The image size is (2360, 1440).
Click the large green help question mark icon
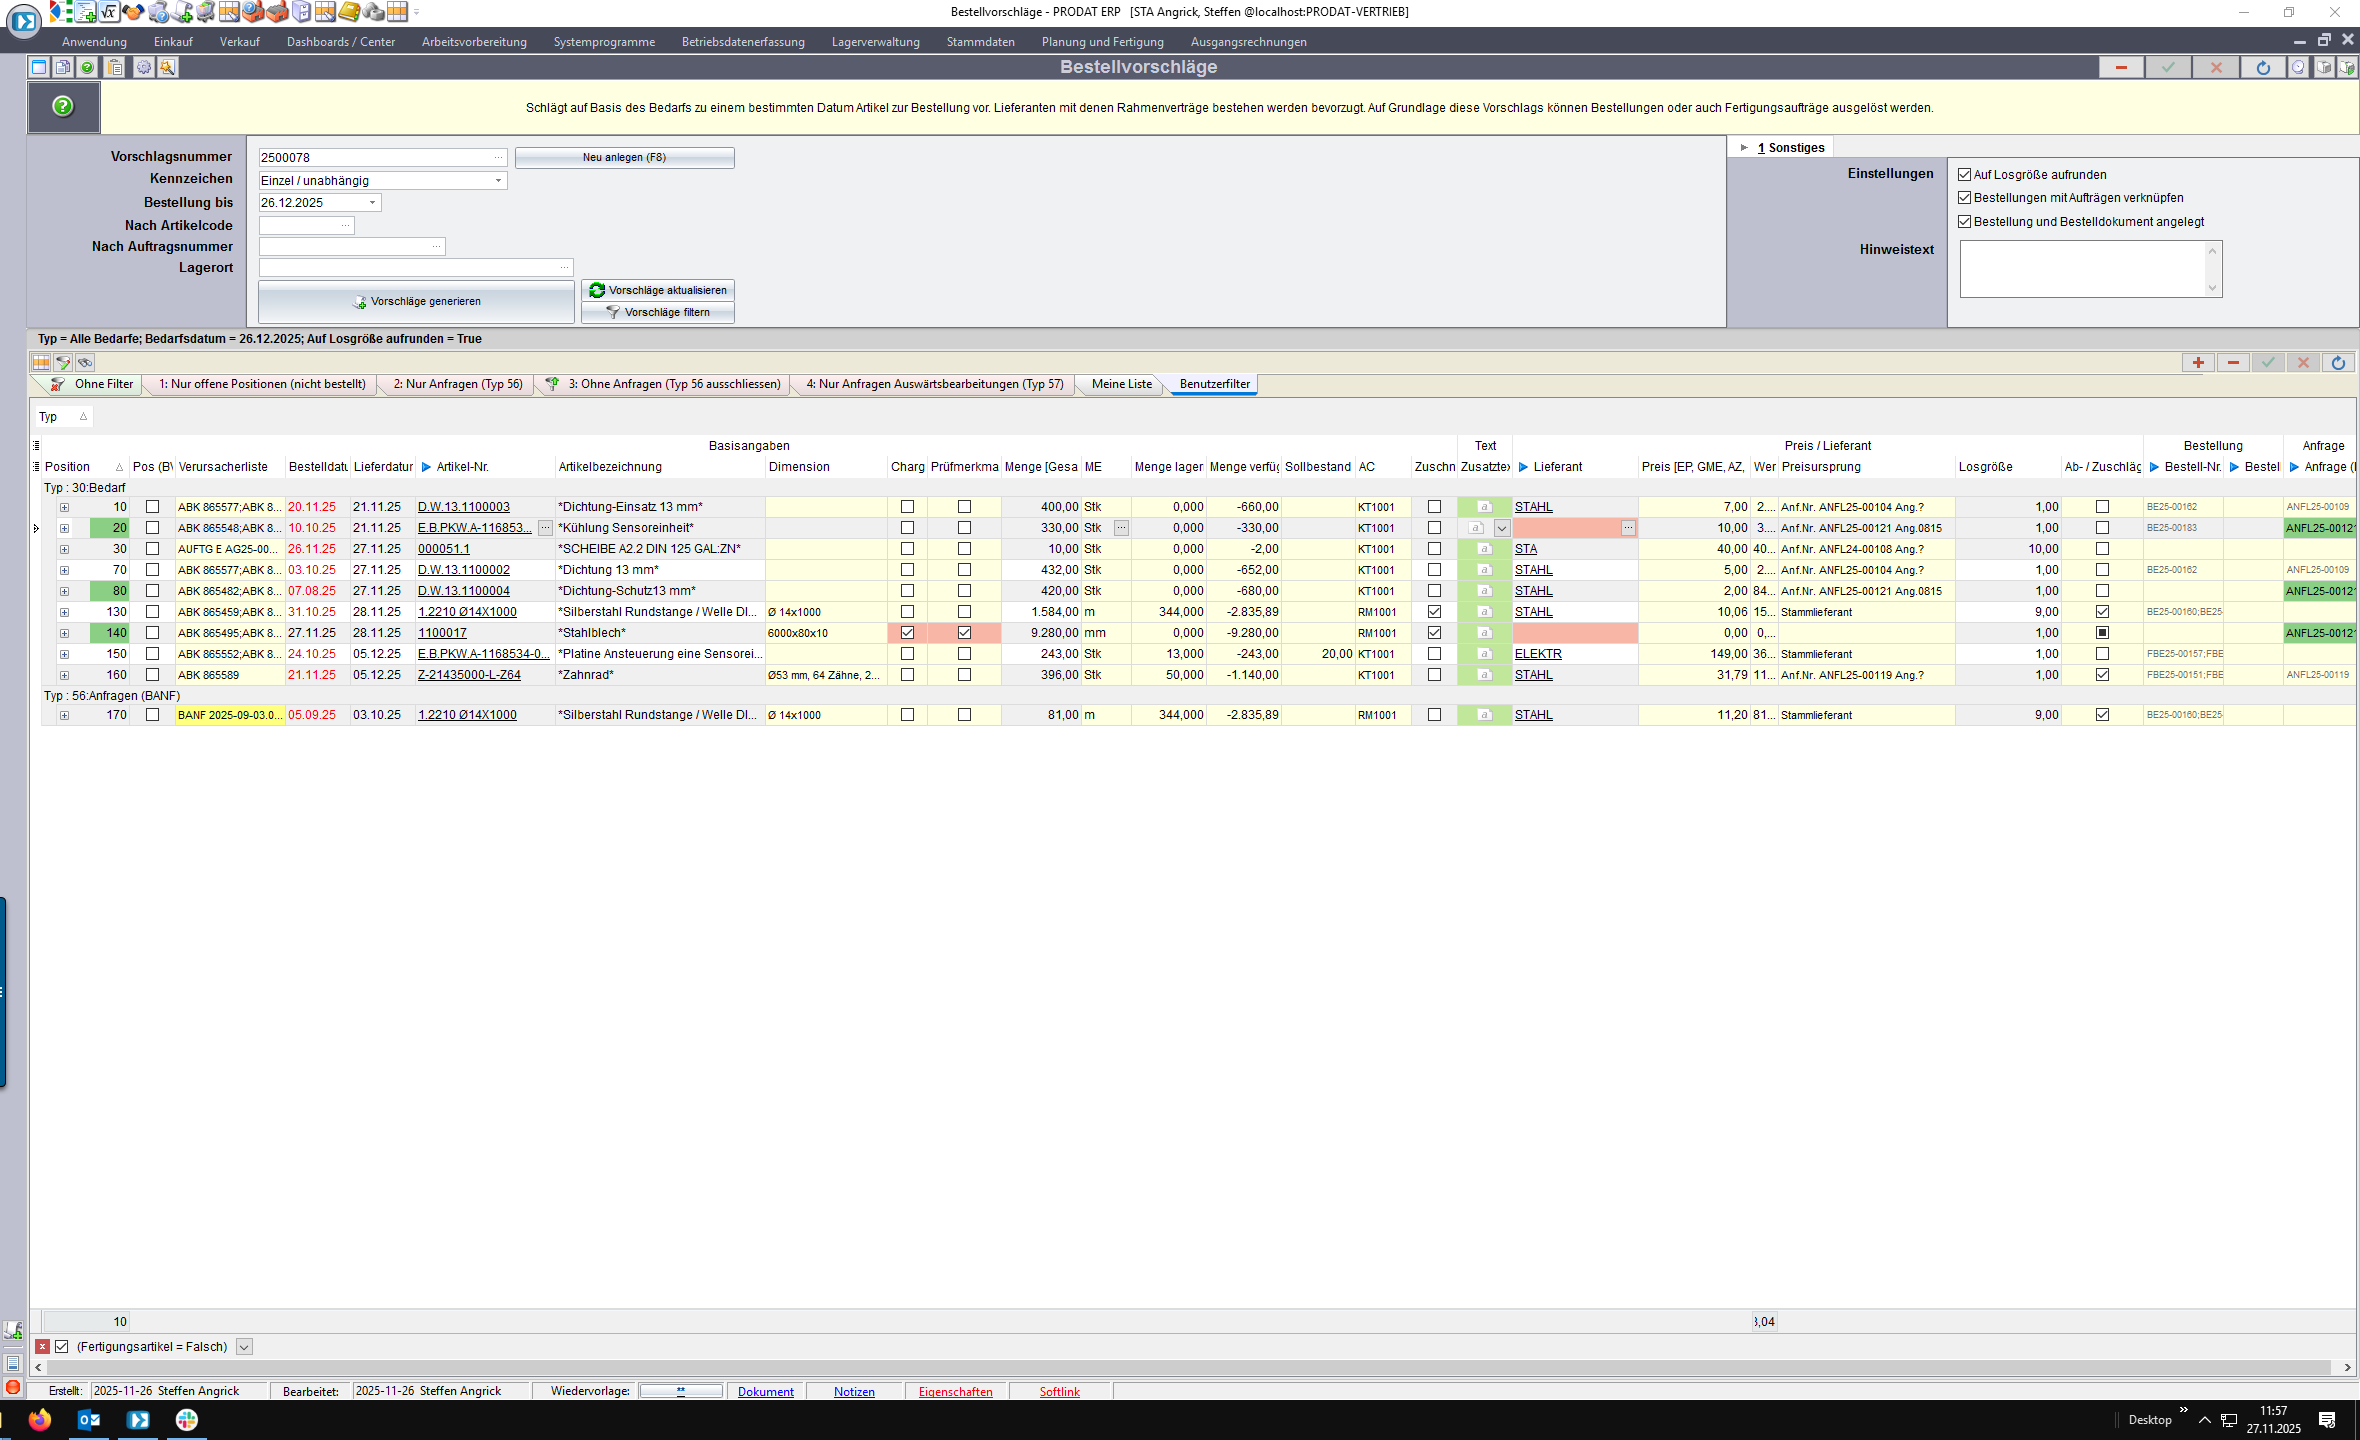point(63,106)
